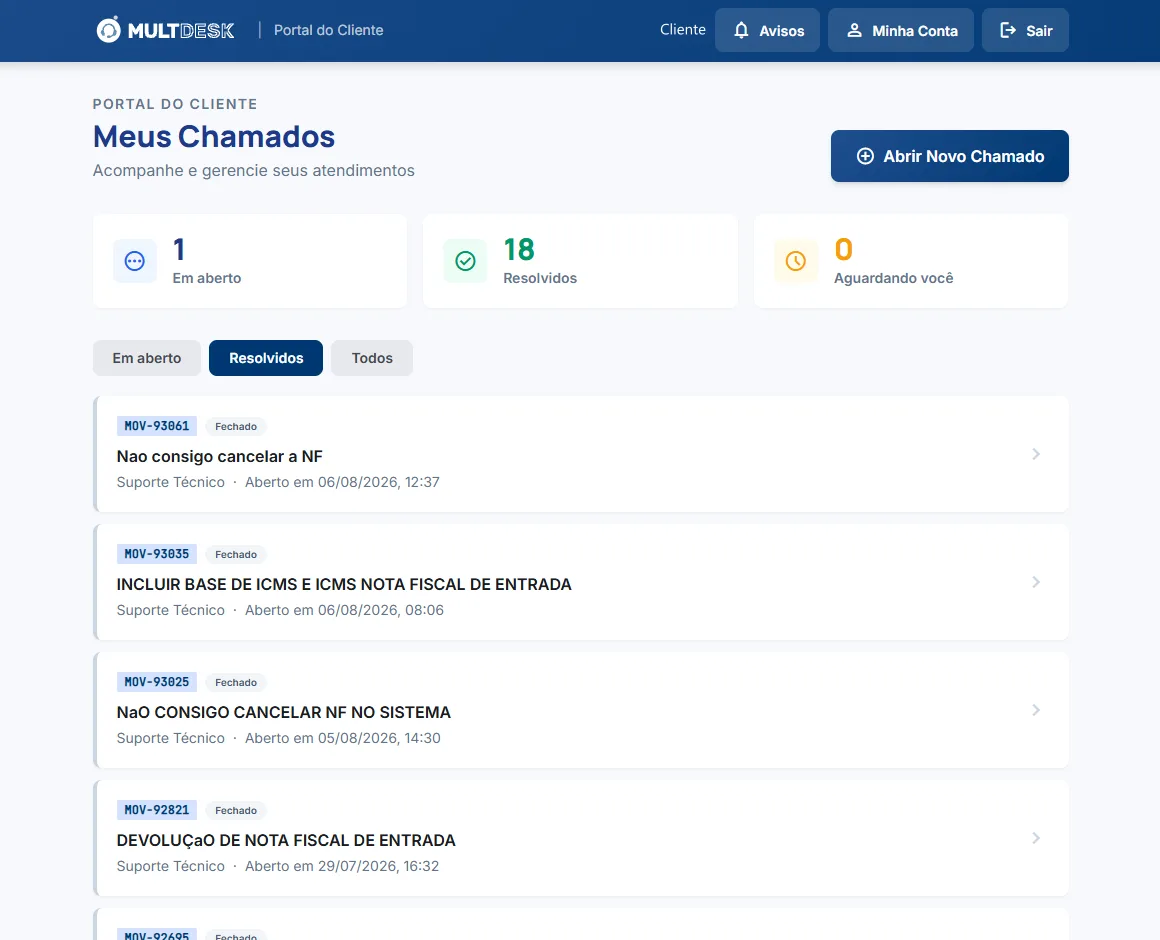Click the orange clock icon beside Aguardando você
Image resolution: width=1160 pixels, height=940 pixels.
coord(796,261)
